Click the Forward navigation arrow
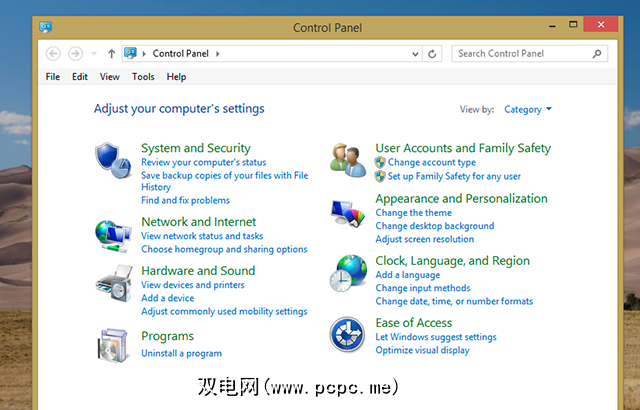 point(76,53)
